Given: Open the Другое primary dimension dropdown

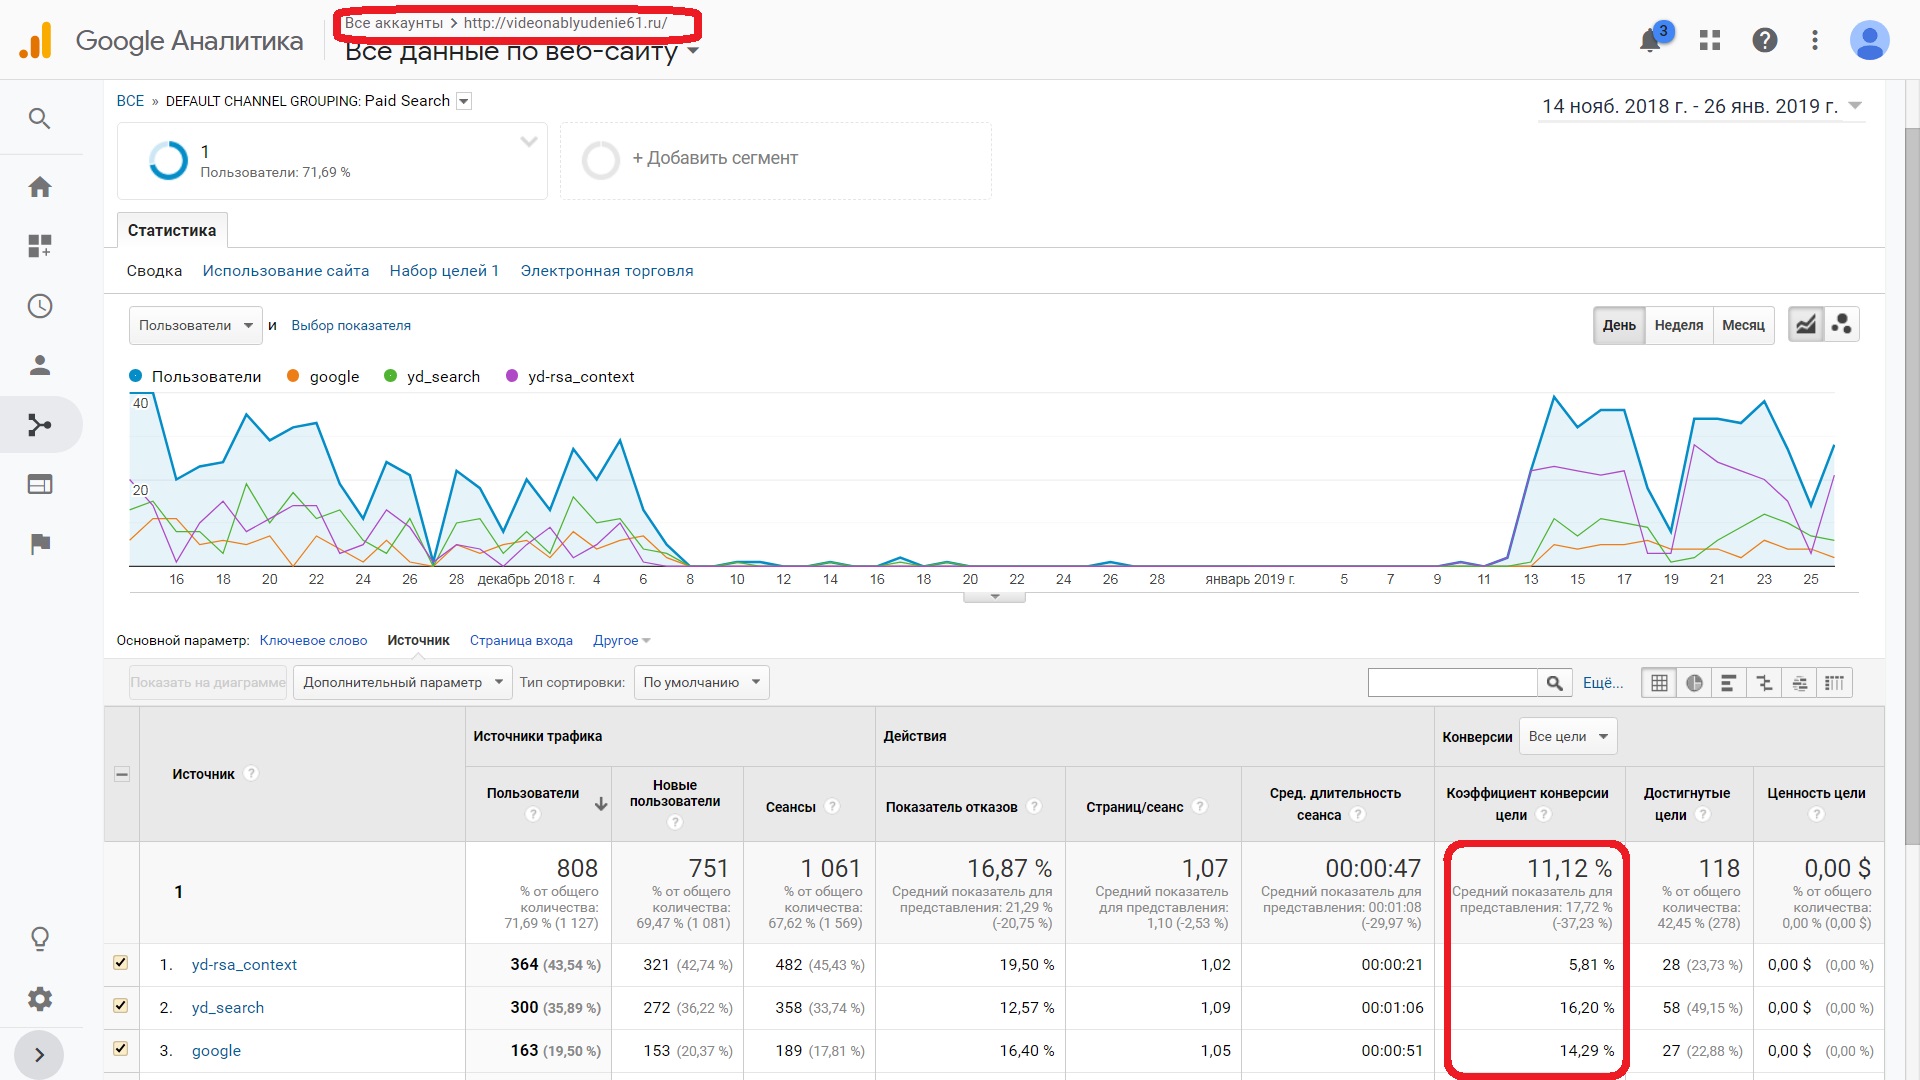Looking at the screenshot, I should 621,641.
